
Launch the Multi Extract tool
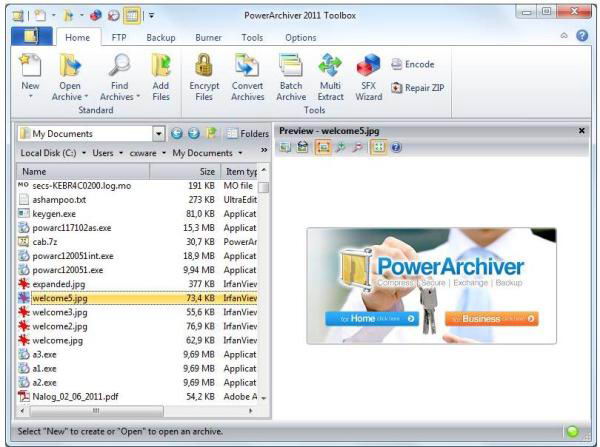click(330, 77)
